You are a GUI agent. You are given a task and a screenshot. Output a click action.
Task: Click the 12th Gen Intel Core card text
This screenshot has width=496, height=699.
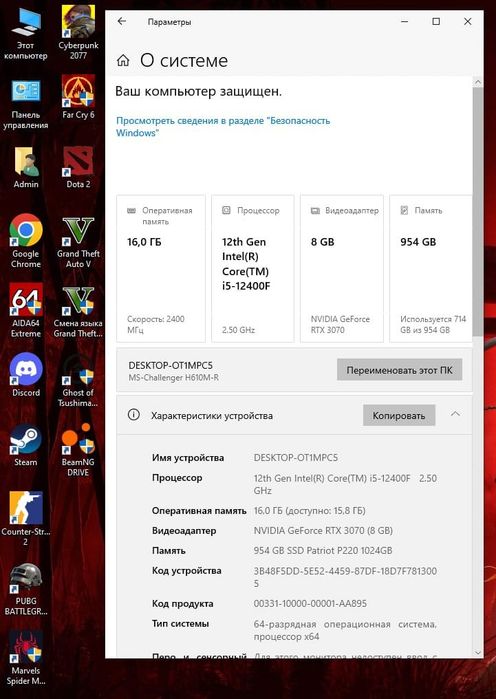[x=246, y=263]
